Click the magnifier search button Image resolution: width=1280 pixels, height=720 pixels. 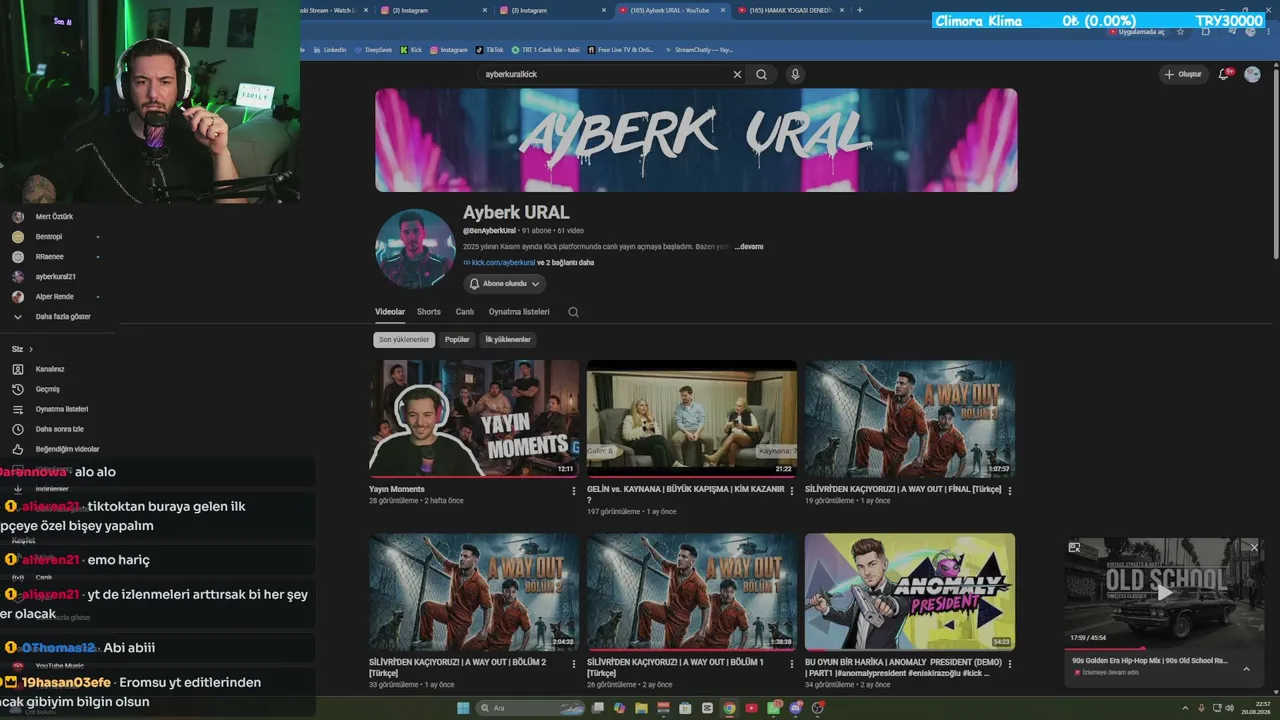[761, 74]
